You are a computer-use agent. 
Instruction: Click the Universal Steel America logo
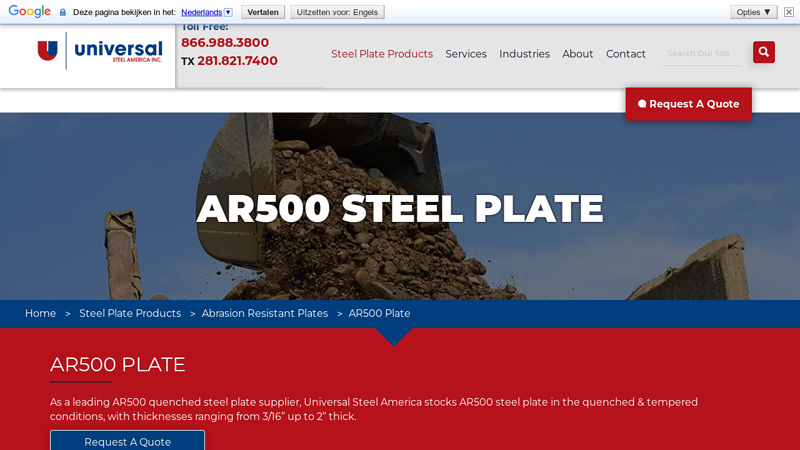100,51
